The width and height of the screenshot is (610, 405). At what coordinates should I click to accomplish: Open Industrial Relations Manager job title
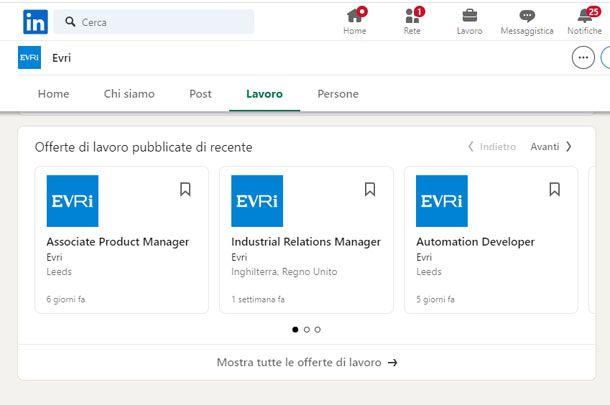[306, 242]
